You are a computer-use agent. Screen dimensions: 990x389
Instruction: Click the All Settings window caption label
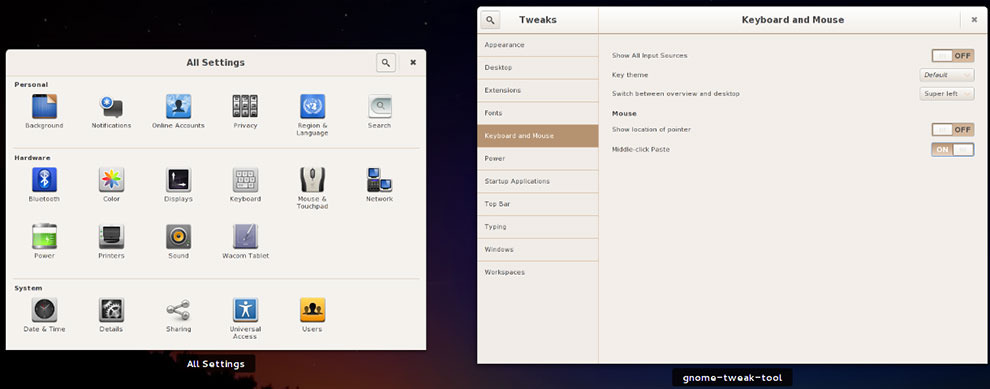click(x=215, y=364)
